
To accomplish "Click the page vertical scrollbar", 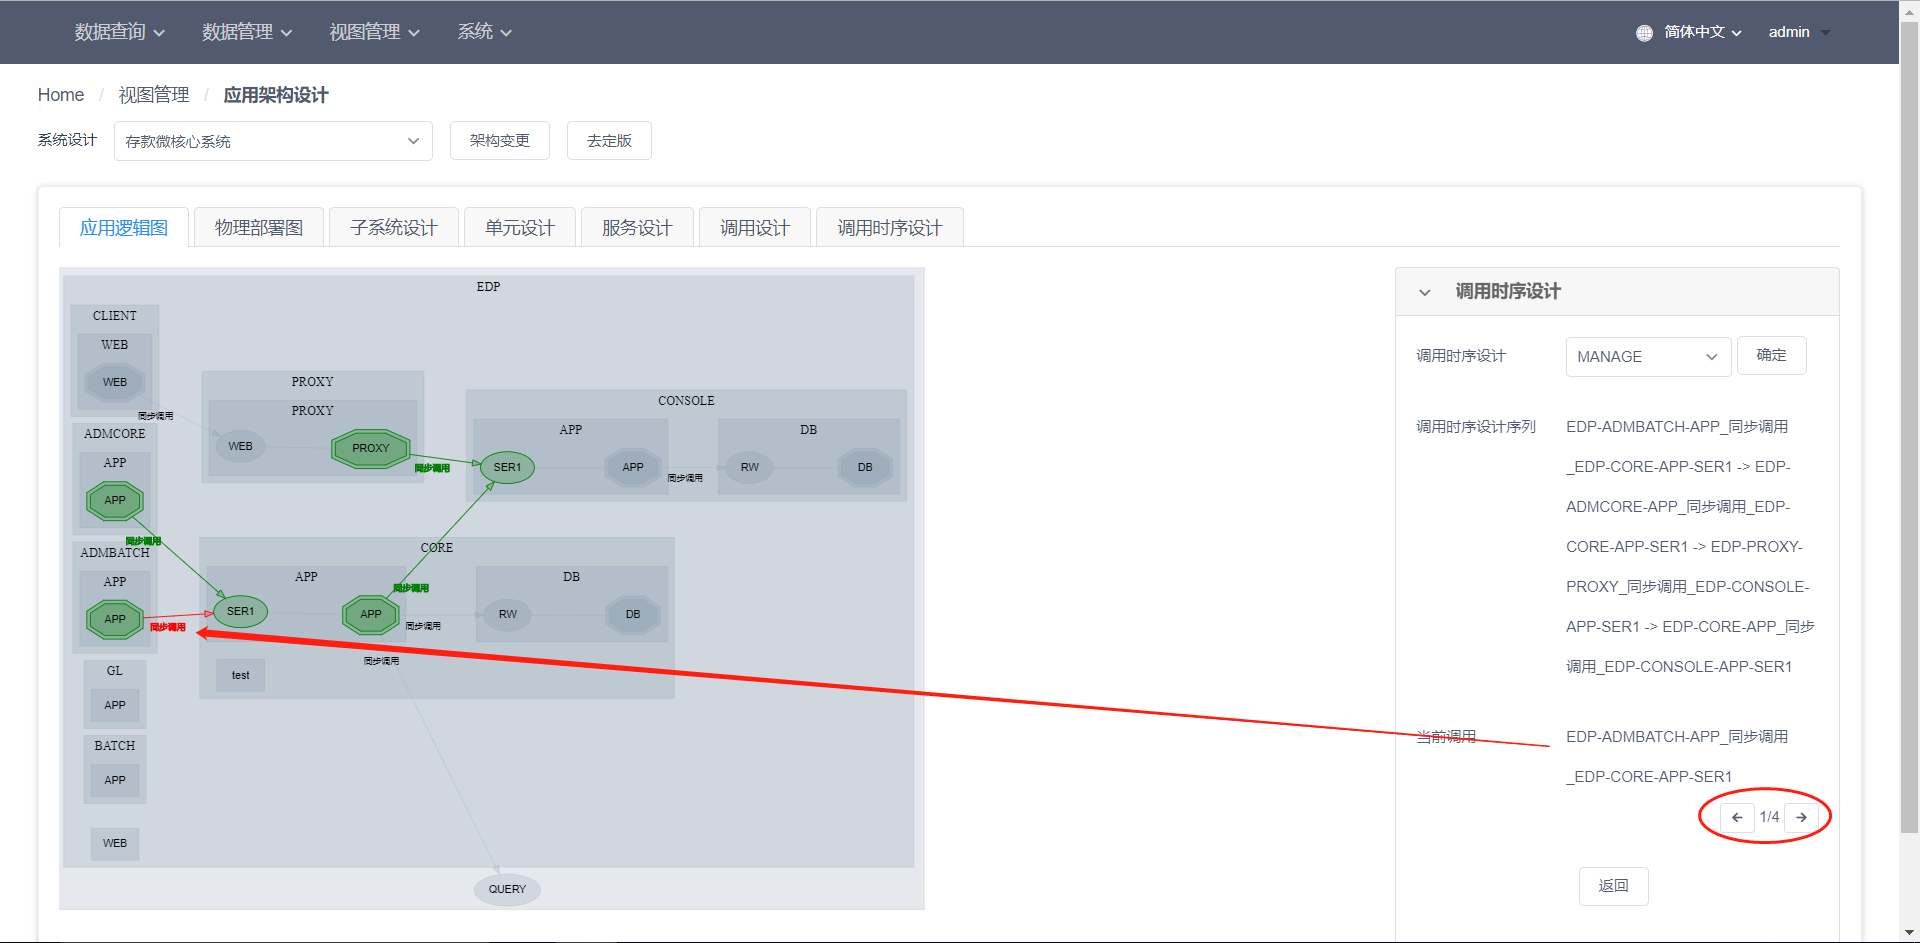I will [1909, 426].
